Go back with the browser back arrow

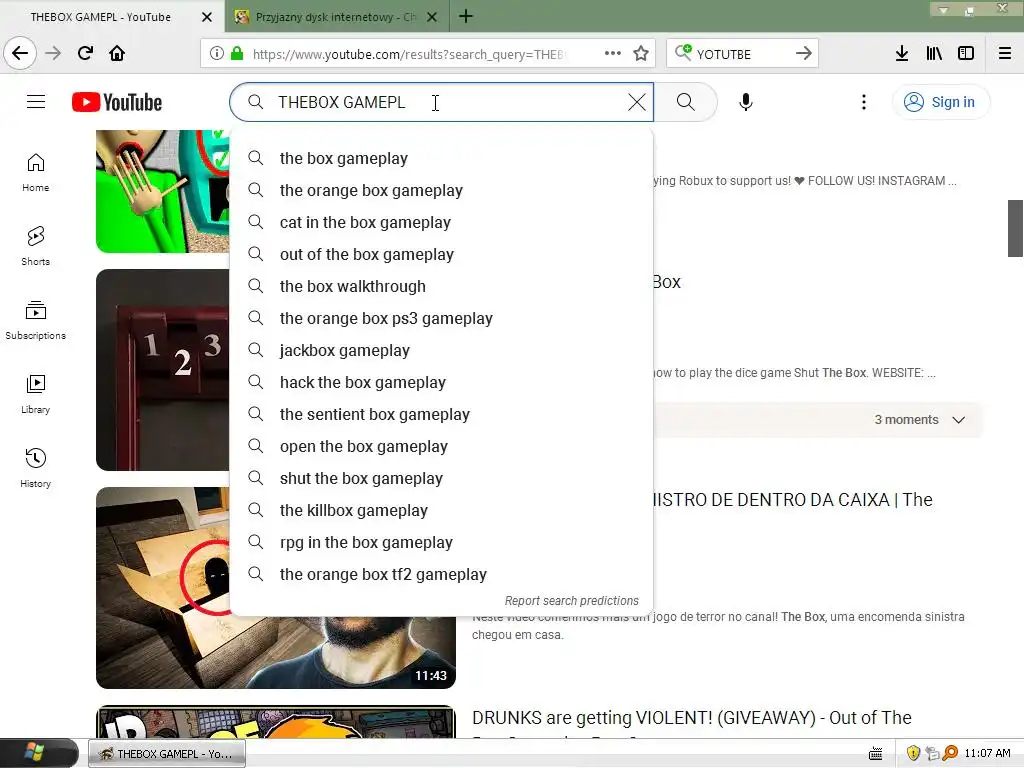click(x=20, y=53)
